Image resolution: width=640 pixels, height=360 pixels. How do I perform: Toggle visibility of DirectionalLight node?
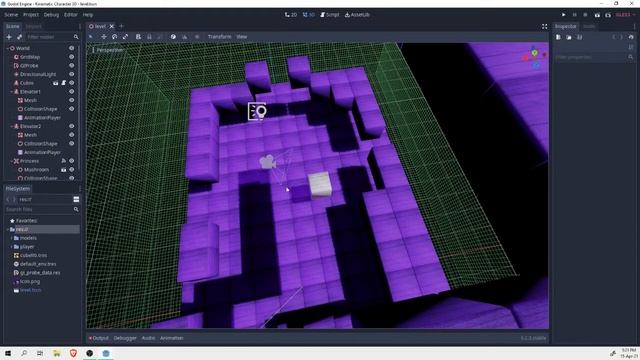(71, 74)
